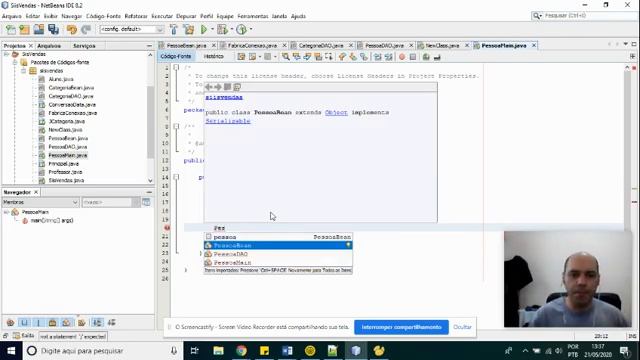Image resolution: width=640 pixels, height=360 pixels.
Task: Switch to the Histórico editor view
Action: click(213, 56)
